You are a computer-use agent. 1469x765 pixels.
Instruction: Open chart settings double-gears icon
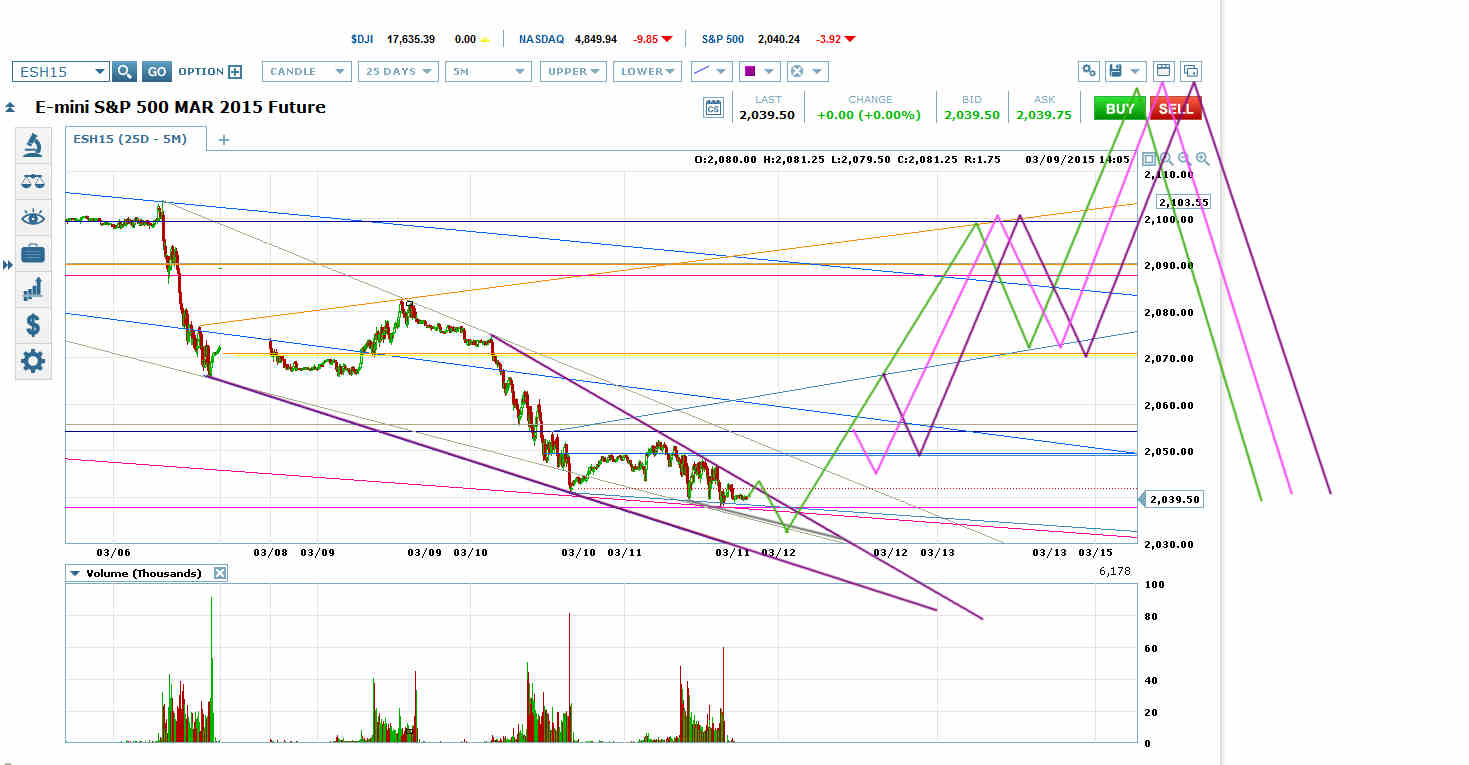pyautogui.click(x=1089, y=71)
